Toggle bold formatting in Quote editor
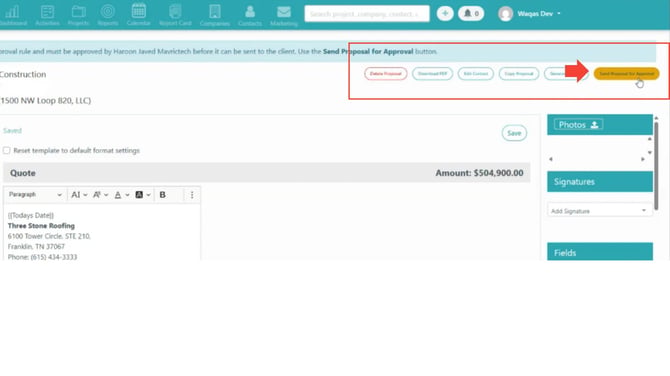The width and height of the screenshot is (670, 376). pos(162,195)
